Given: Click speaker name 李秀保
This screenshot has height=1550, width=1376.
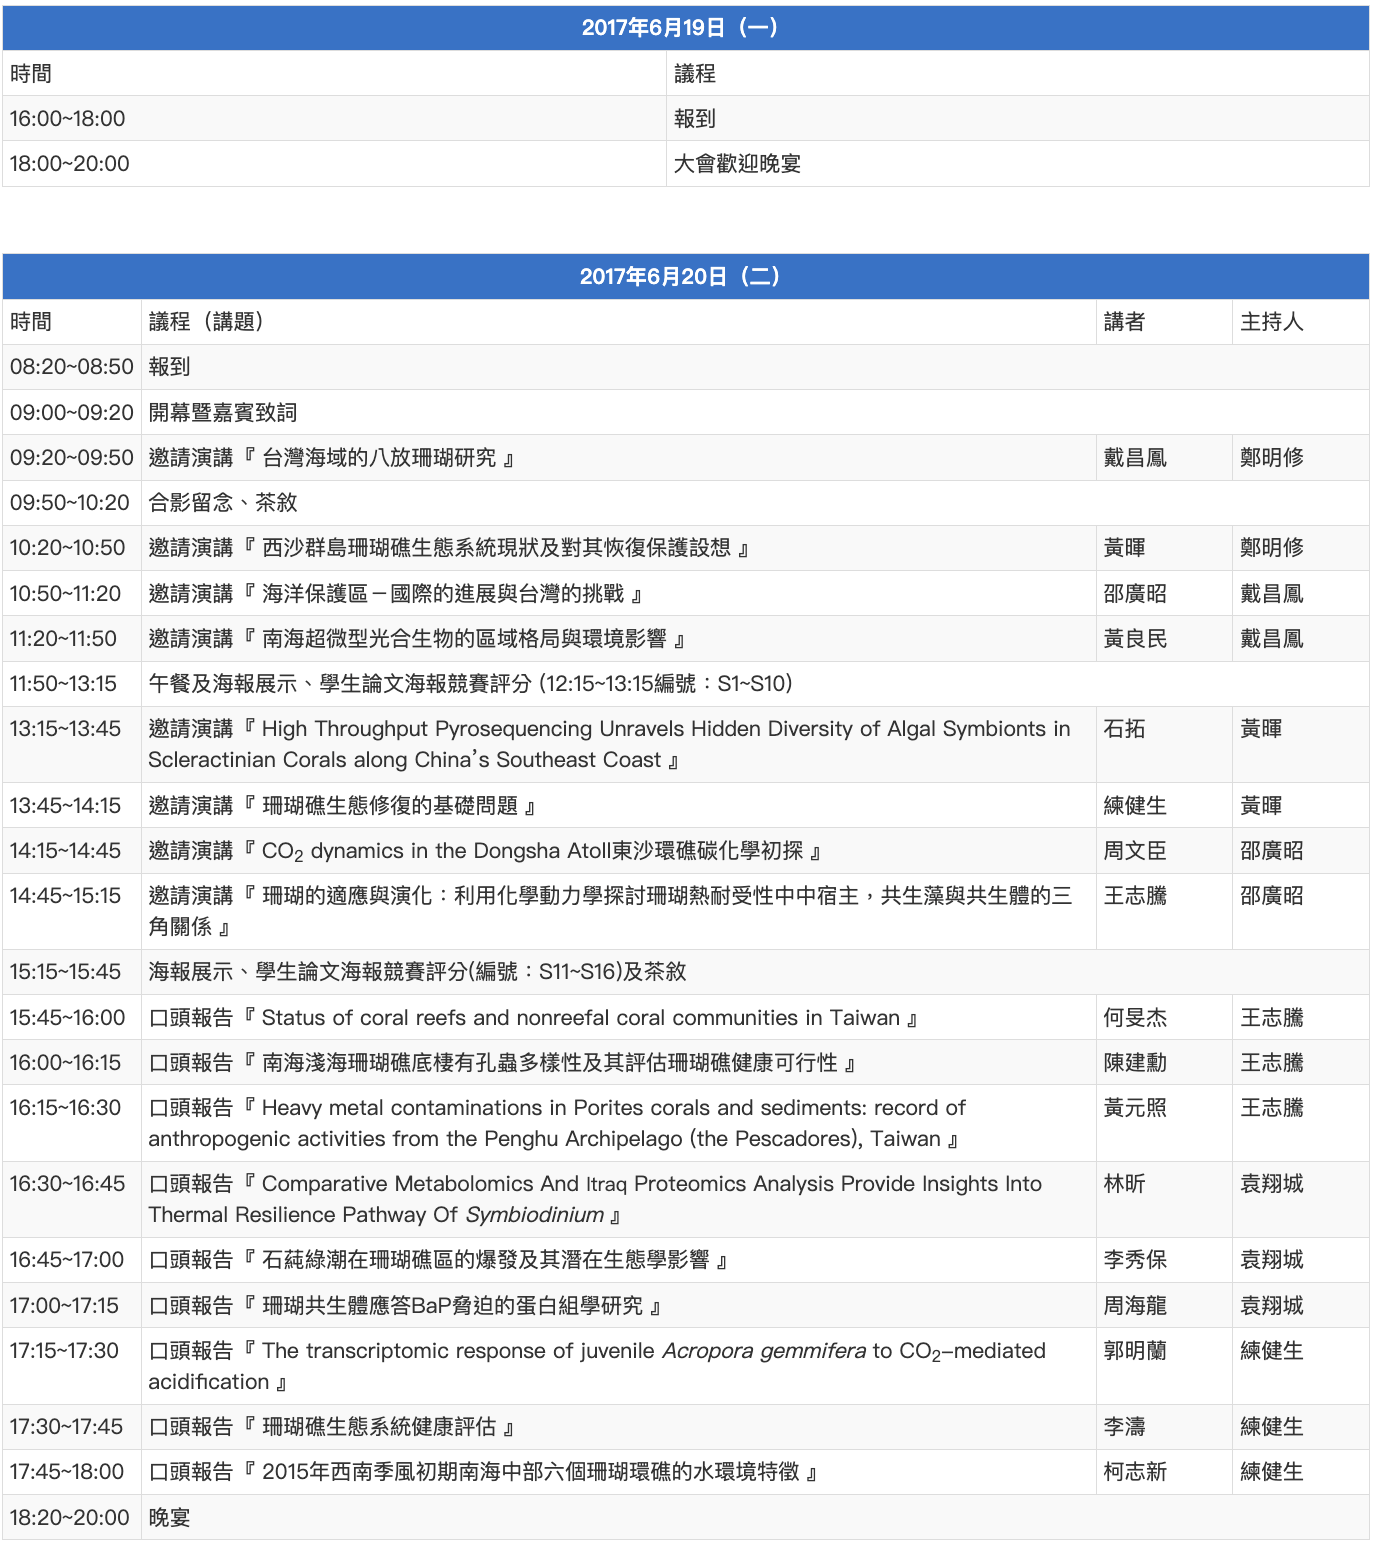Looking at the screenshot, I should pyautogui.click(x=1134, y=1260).
